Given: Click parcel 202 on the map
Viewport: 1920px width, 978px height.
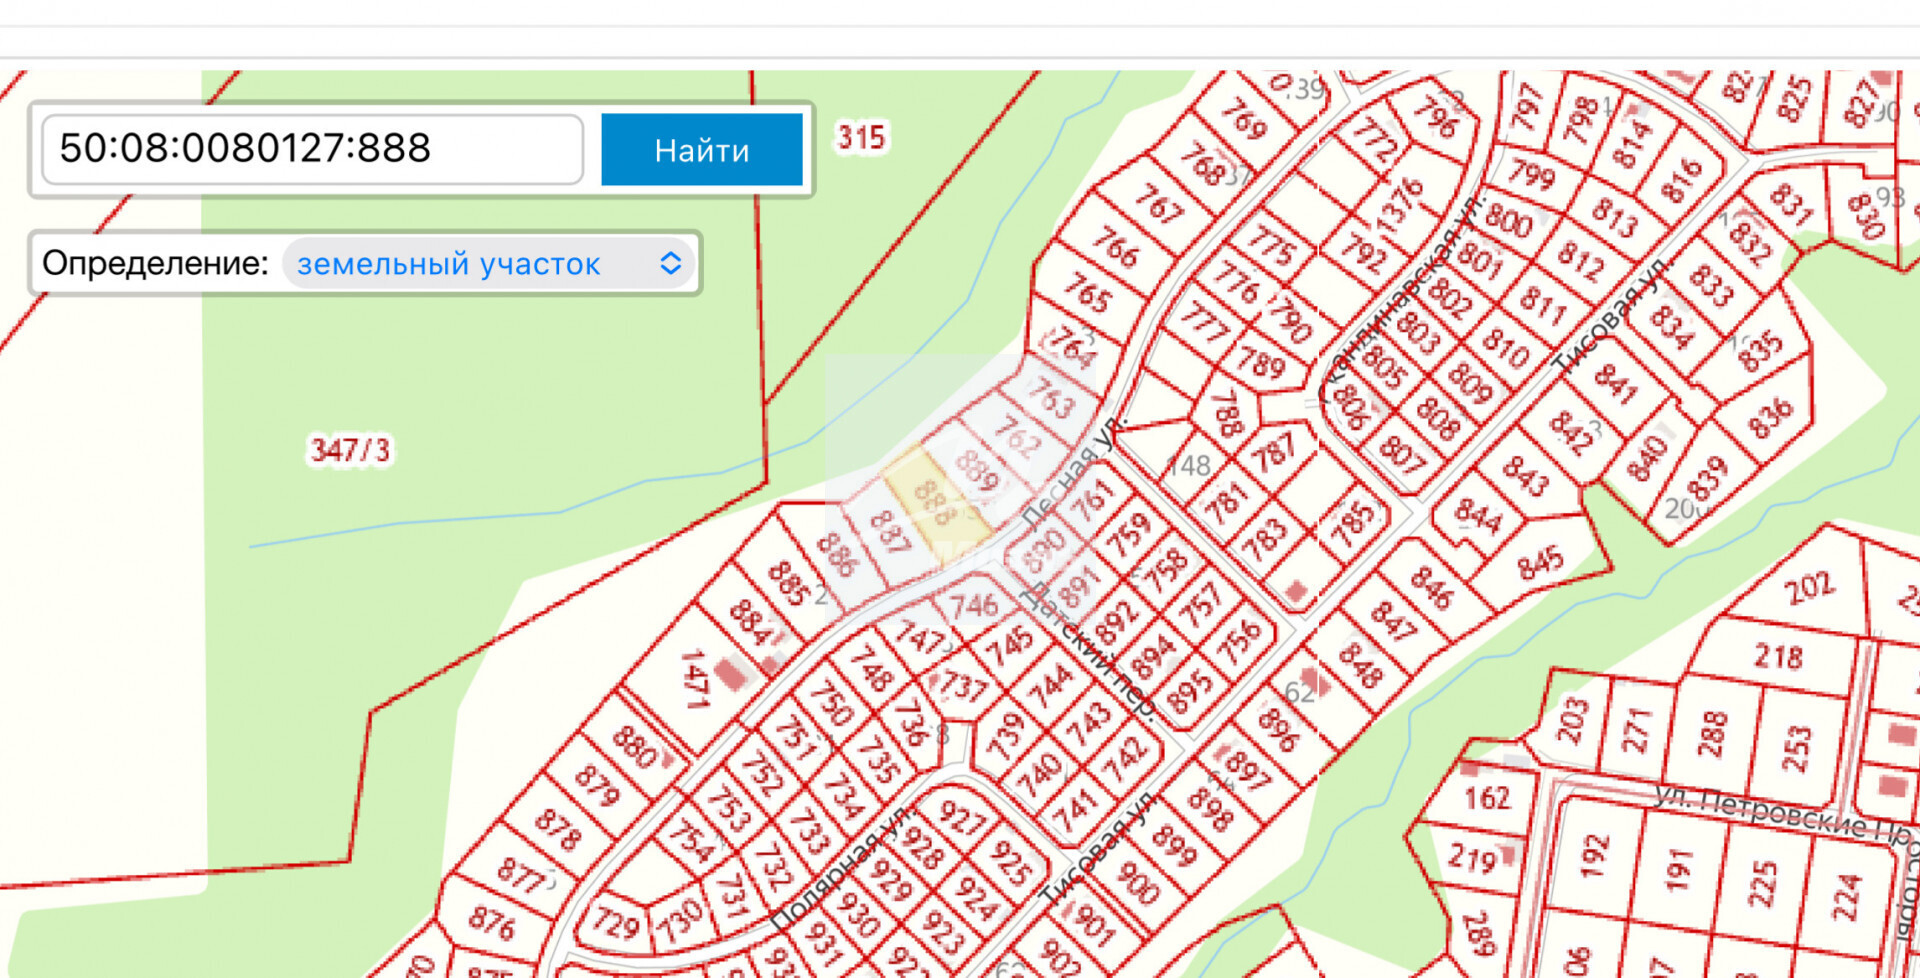Looking at the screenshot, I should [x=1808, y=588].
